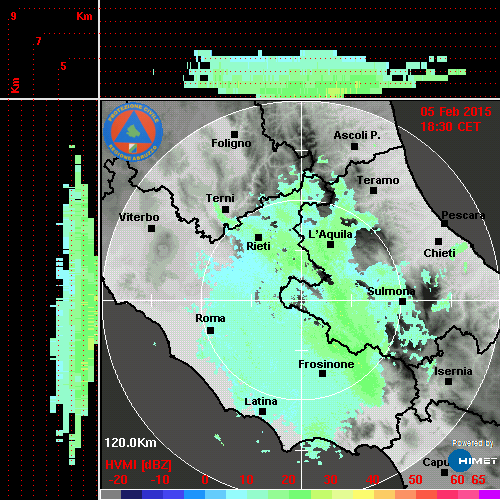The width and height of the screenshot is (500, 500).
Task: Click the 05 Feb 2015 date text
Action: (x=456, y=112)
